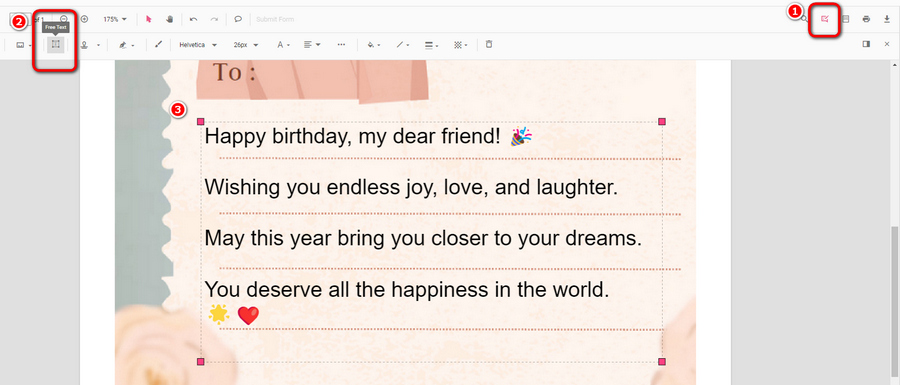
Task: Click the 'Wishing you endless joy' text line
Action: 411,187
